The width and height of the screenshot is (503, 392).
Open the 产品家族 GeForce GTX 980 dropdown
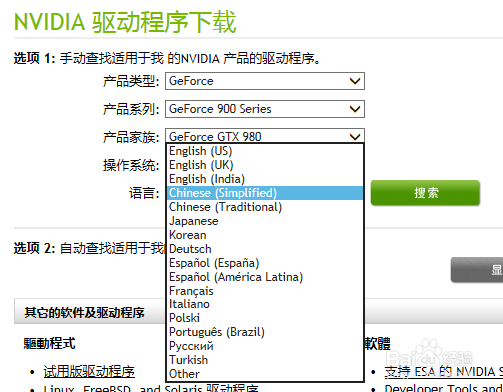point(265,136)
